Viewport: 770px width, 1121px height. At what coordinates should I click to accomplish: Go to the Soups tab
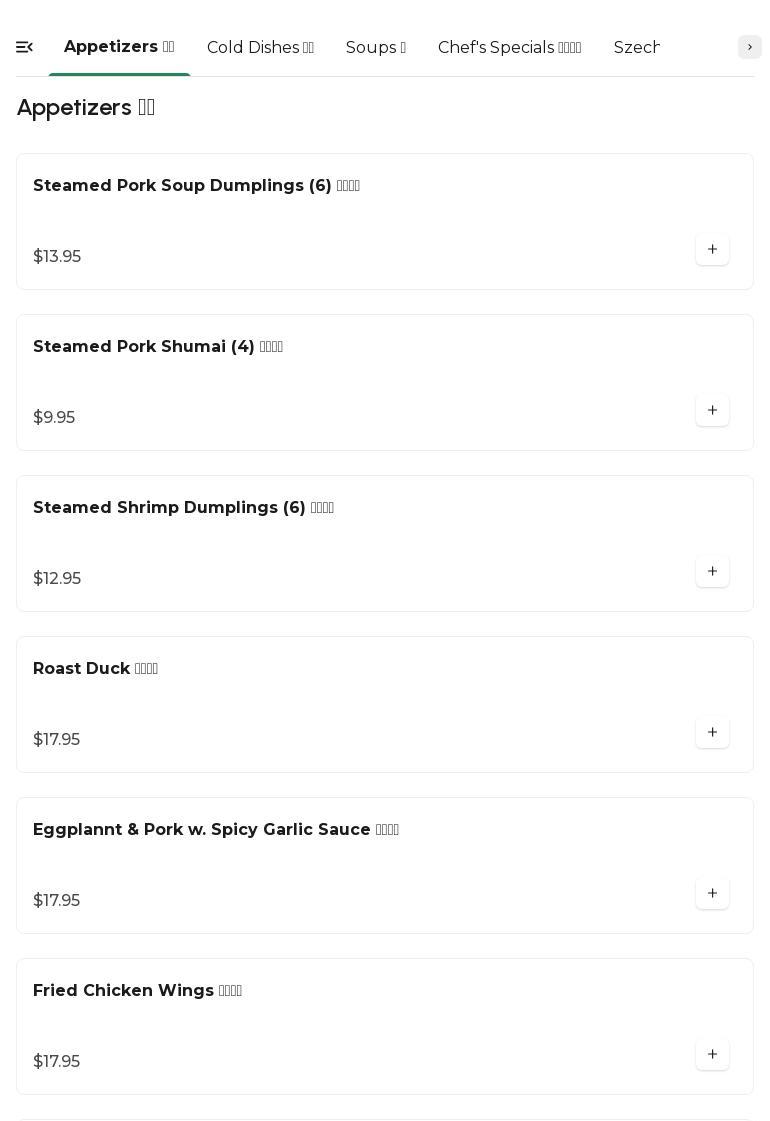(x=376, y=48)
